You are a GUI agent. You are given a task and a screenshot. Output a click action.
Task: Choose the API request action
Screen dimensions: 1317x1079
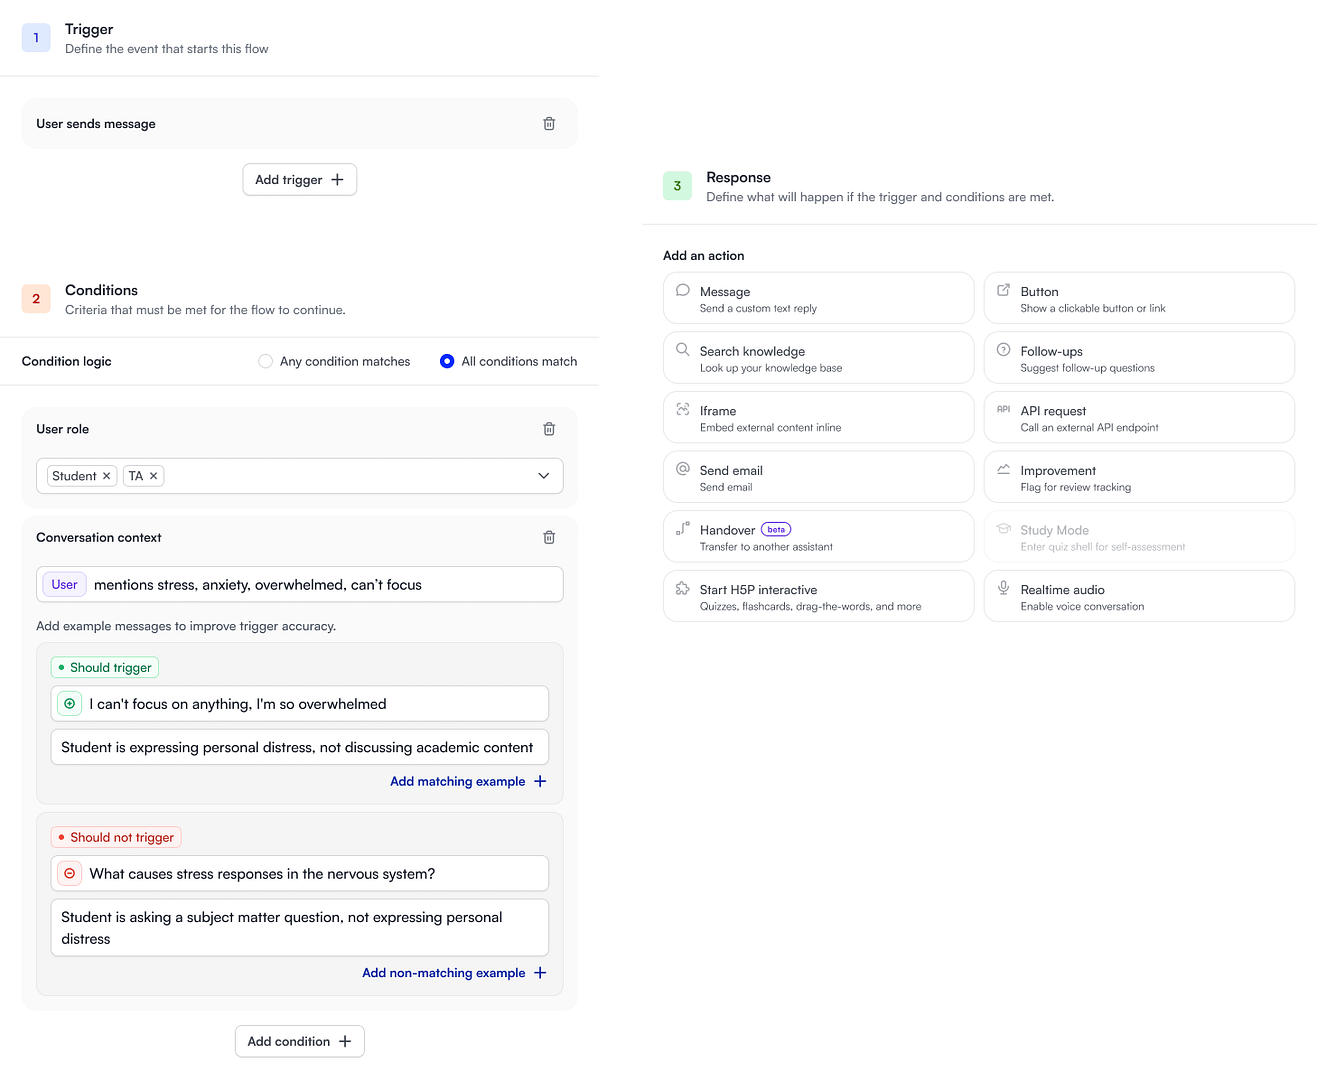point(1139,417)
